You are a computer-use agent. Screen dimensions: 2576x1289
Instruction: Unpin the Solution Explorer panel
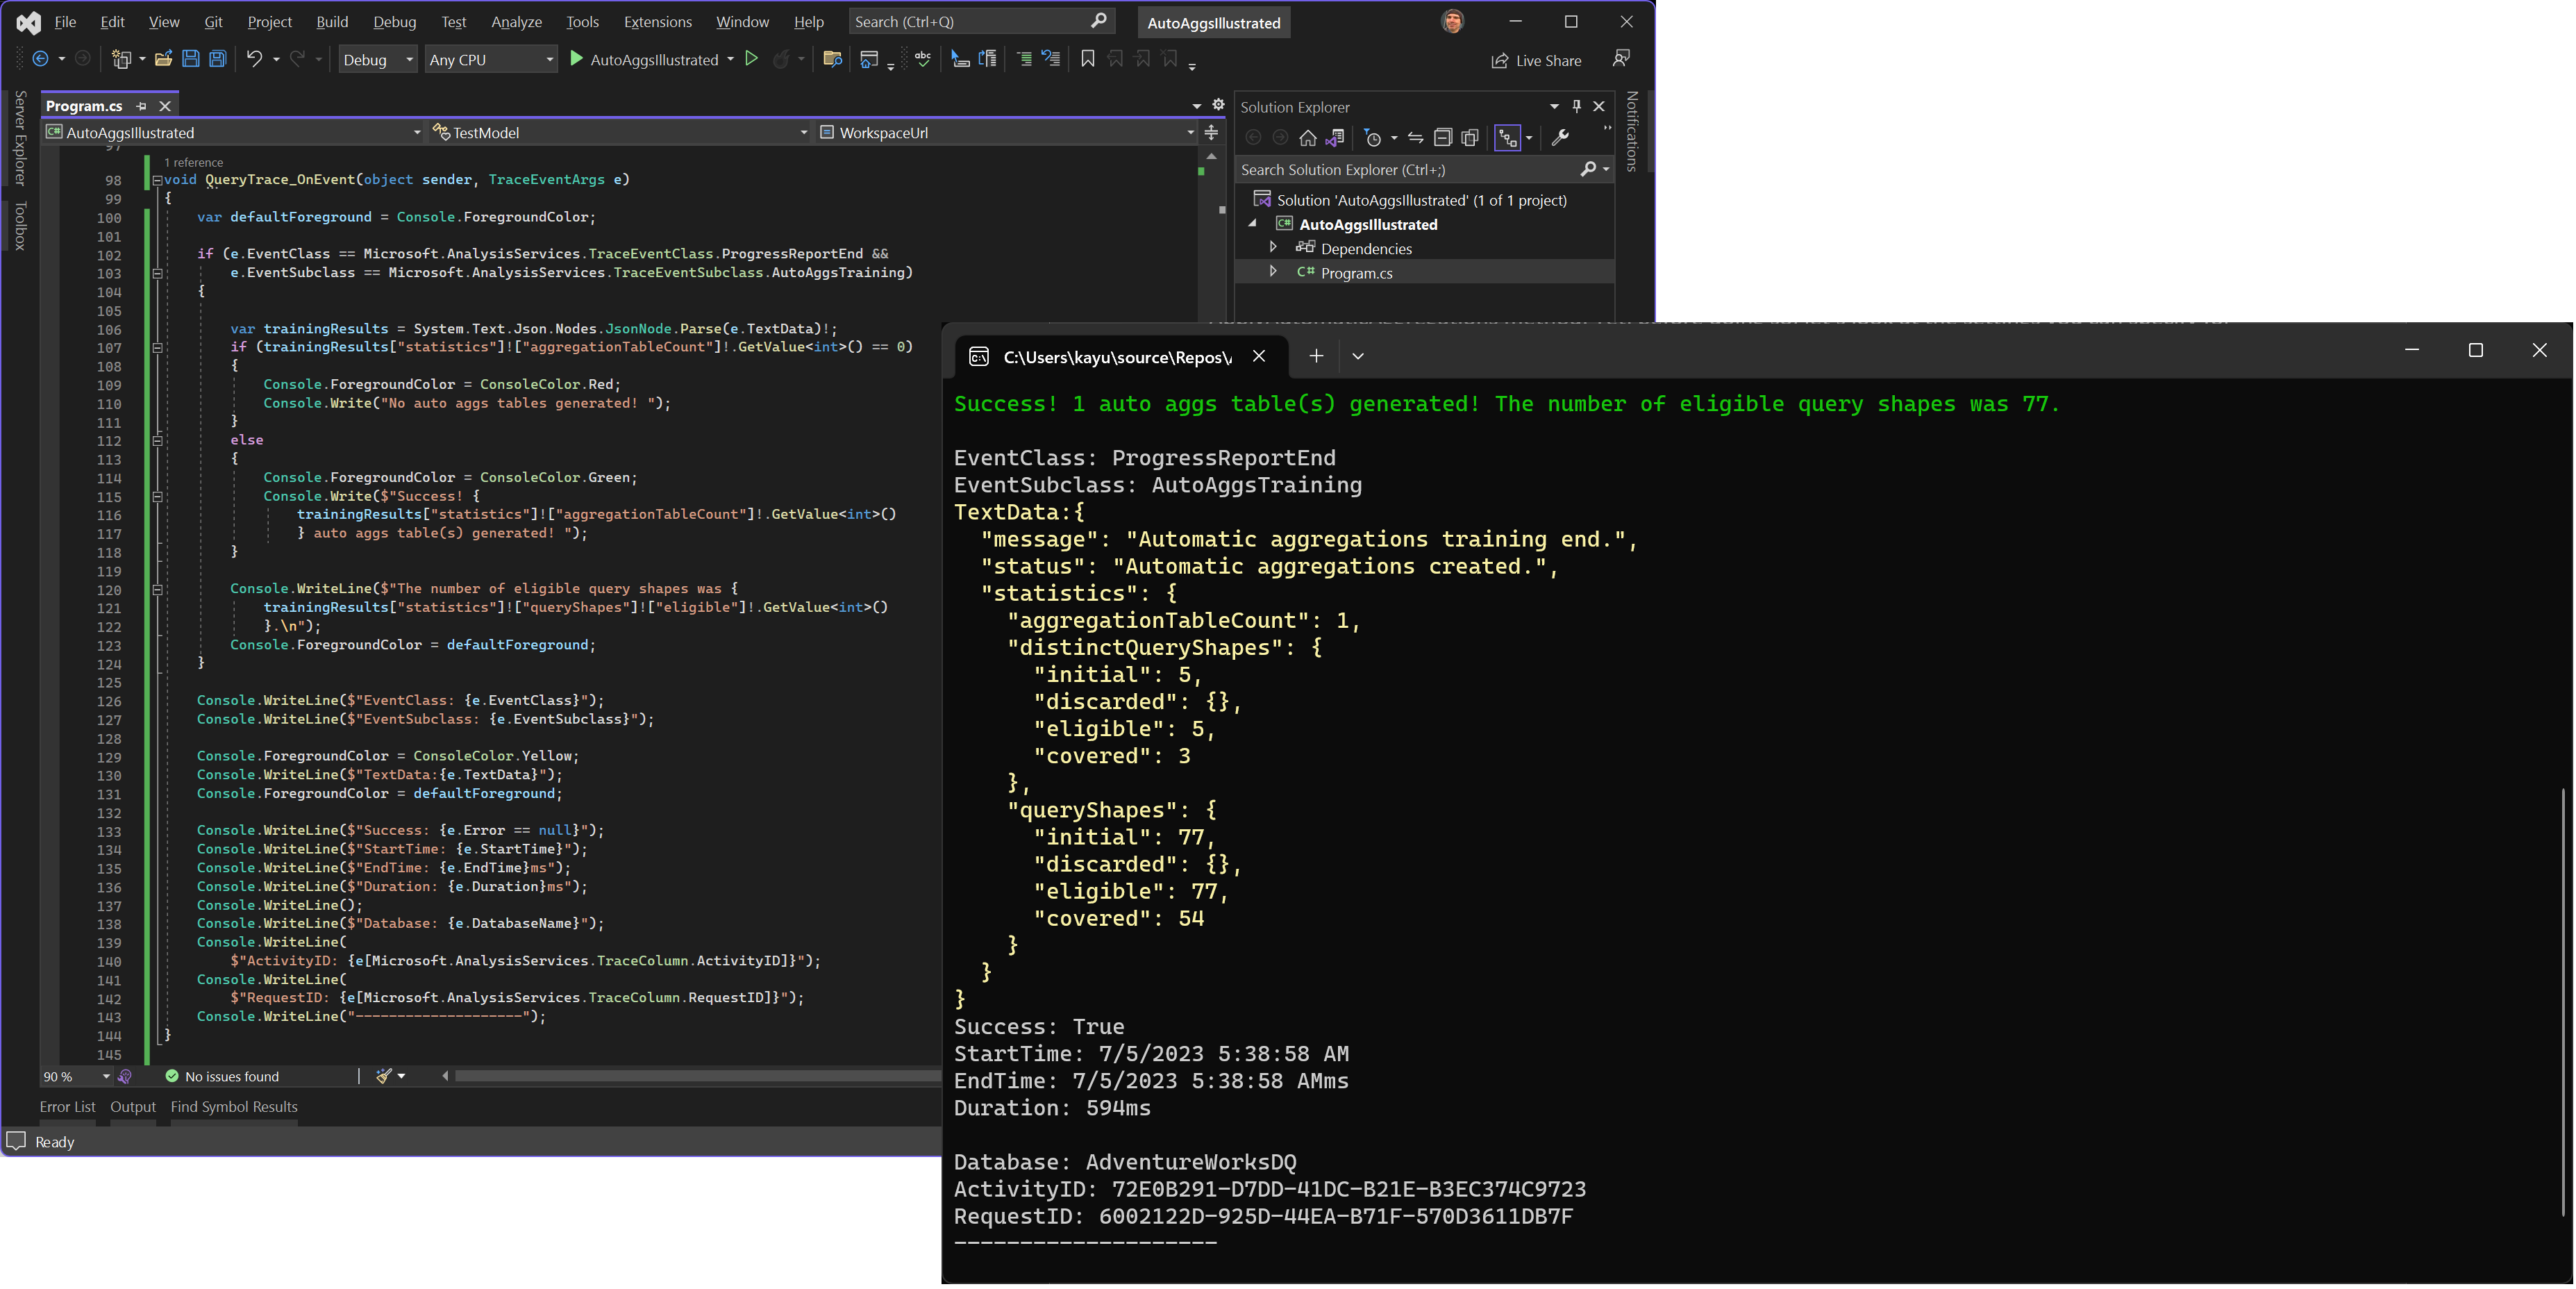click(x=1577, y=106)
